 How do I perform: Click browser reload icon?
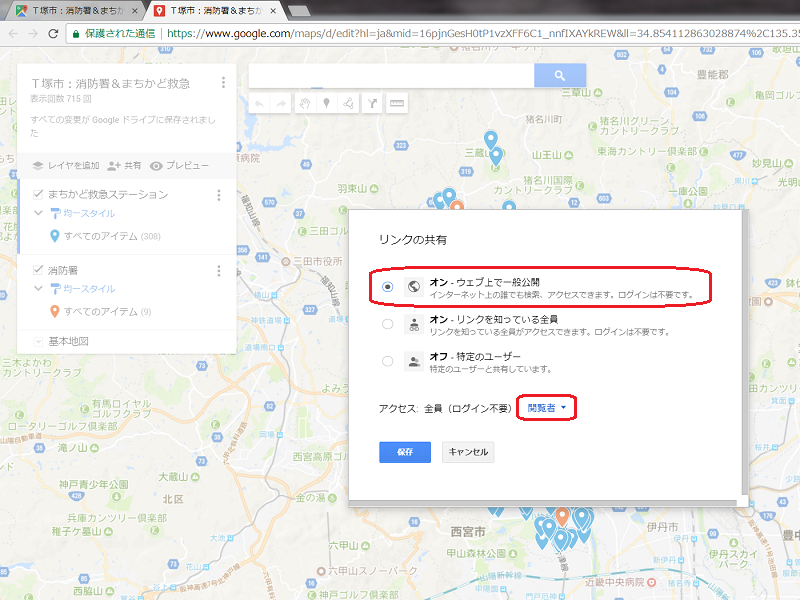pyautogui.click(x=53, y=34)
